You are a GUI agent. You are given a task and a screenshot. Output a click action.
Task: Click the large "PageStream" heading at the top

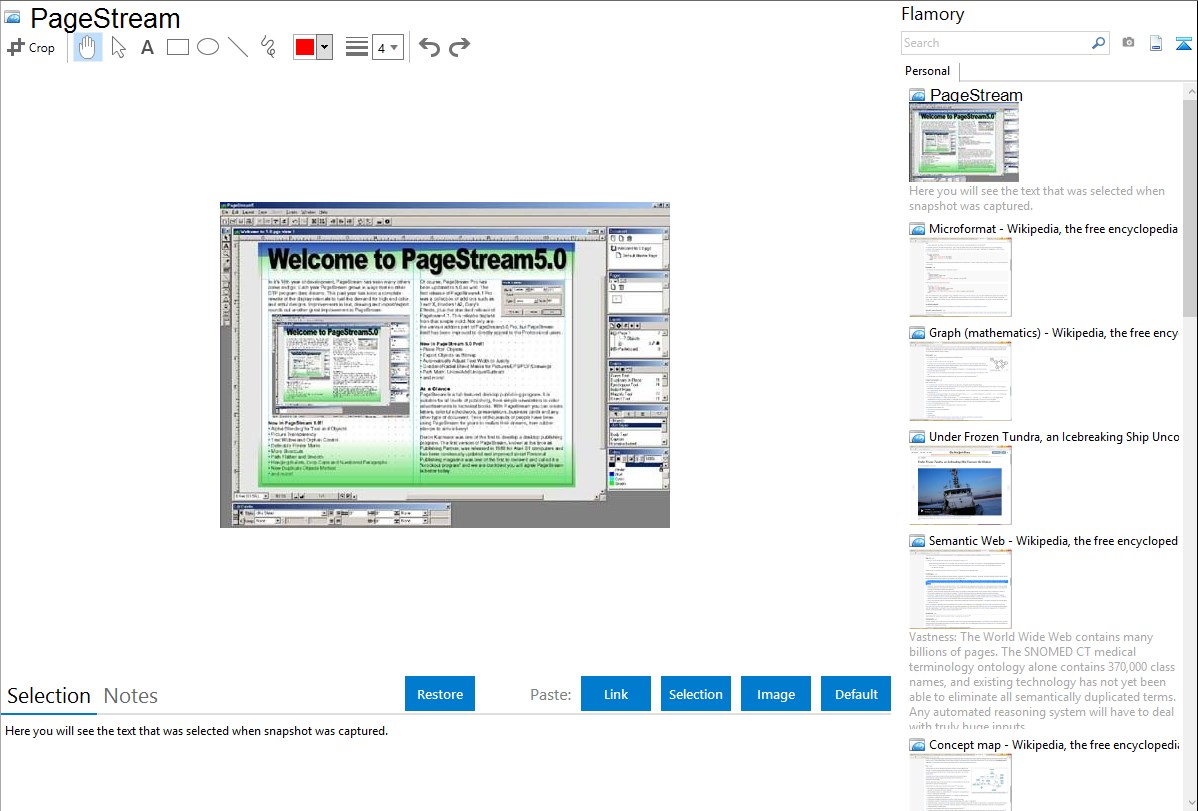pos(105,18)
